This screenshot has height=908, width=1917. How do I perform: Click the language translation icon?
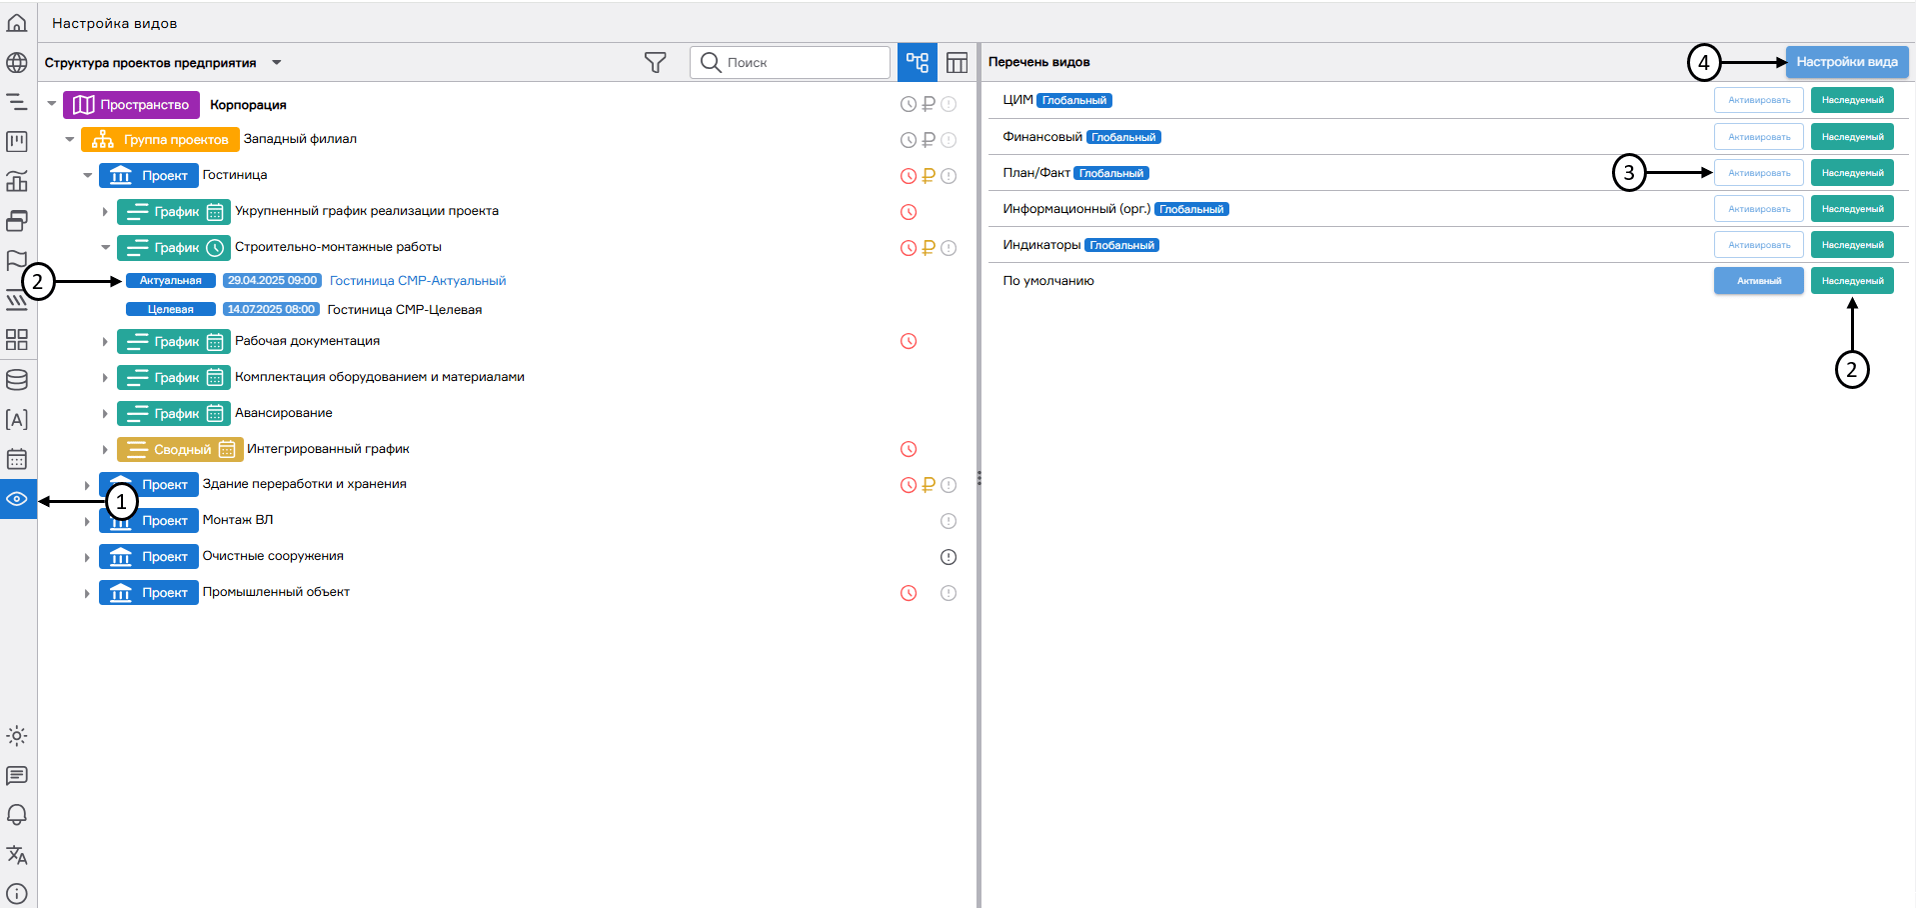point(17,855)
